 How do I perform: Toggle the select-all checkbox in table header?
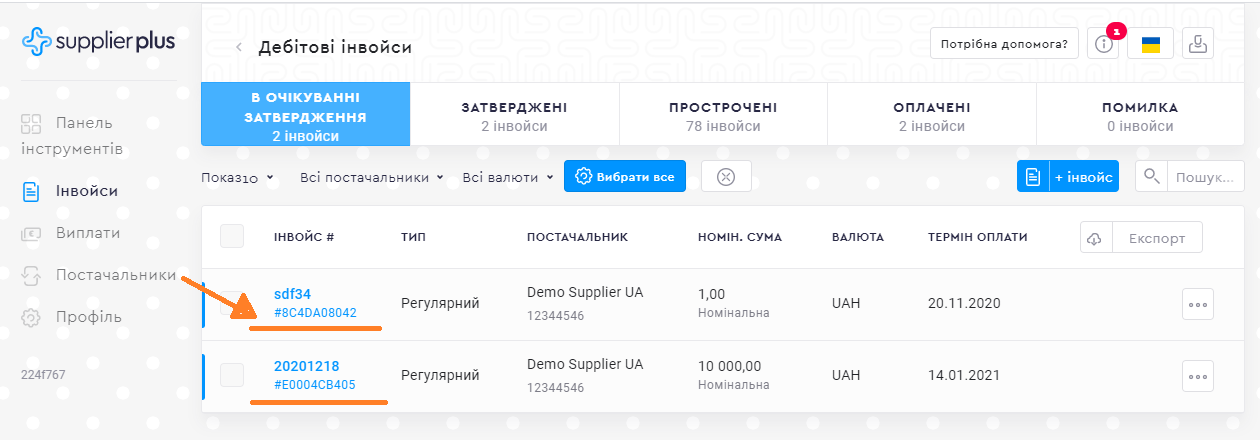[232, 236]
